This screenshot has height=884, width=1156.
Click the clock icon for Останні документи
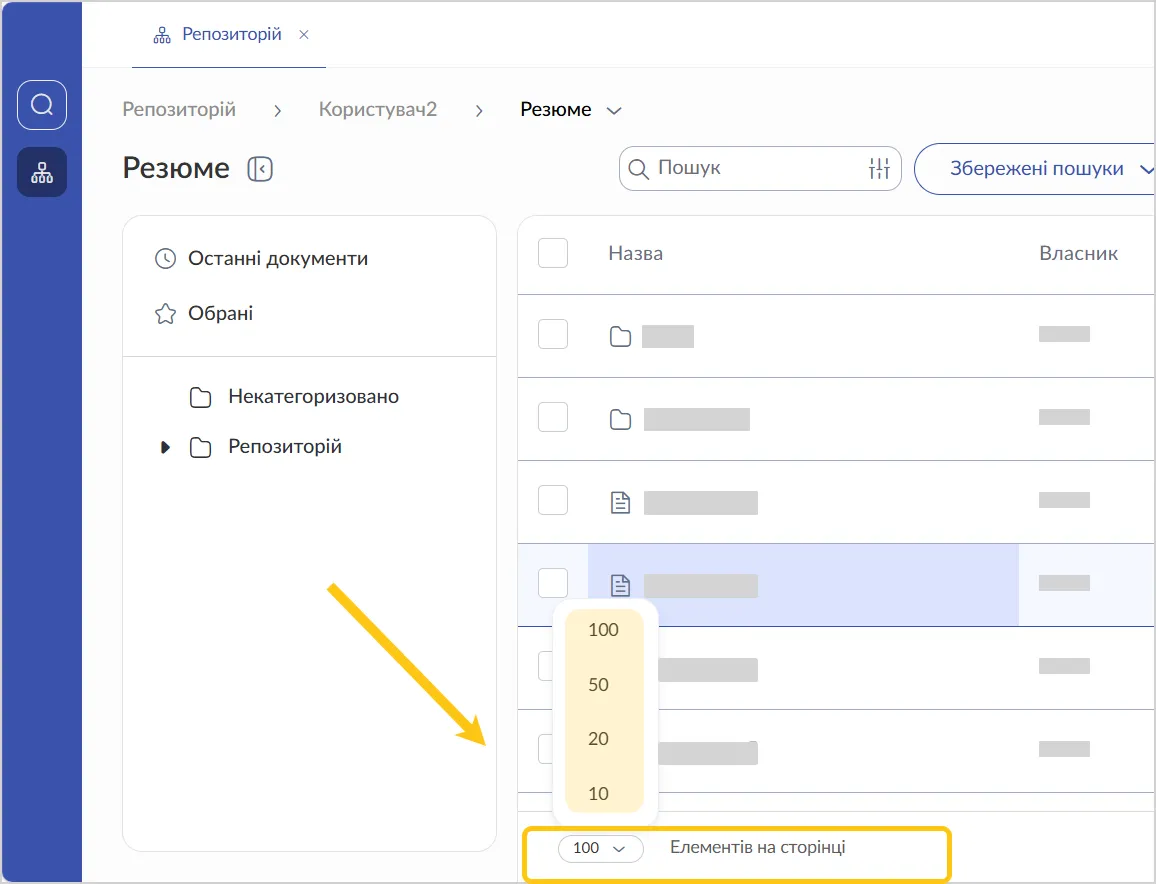click(x=165, y=259)
